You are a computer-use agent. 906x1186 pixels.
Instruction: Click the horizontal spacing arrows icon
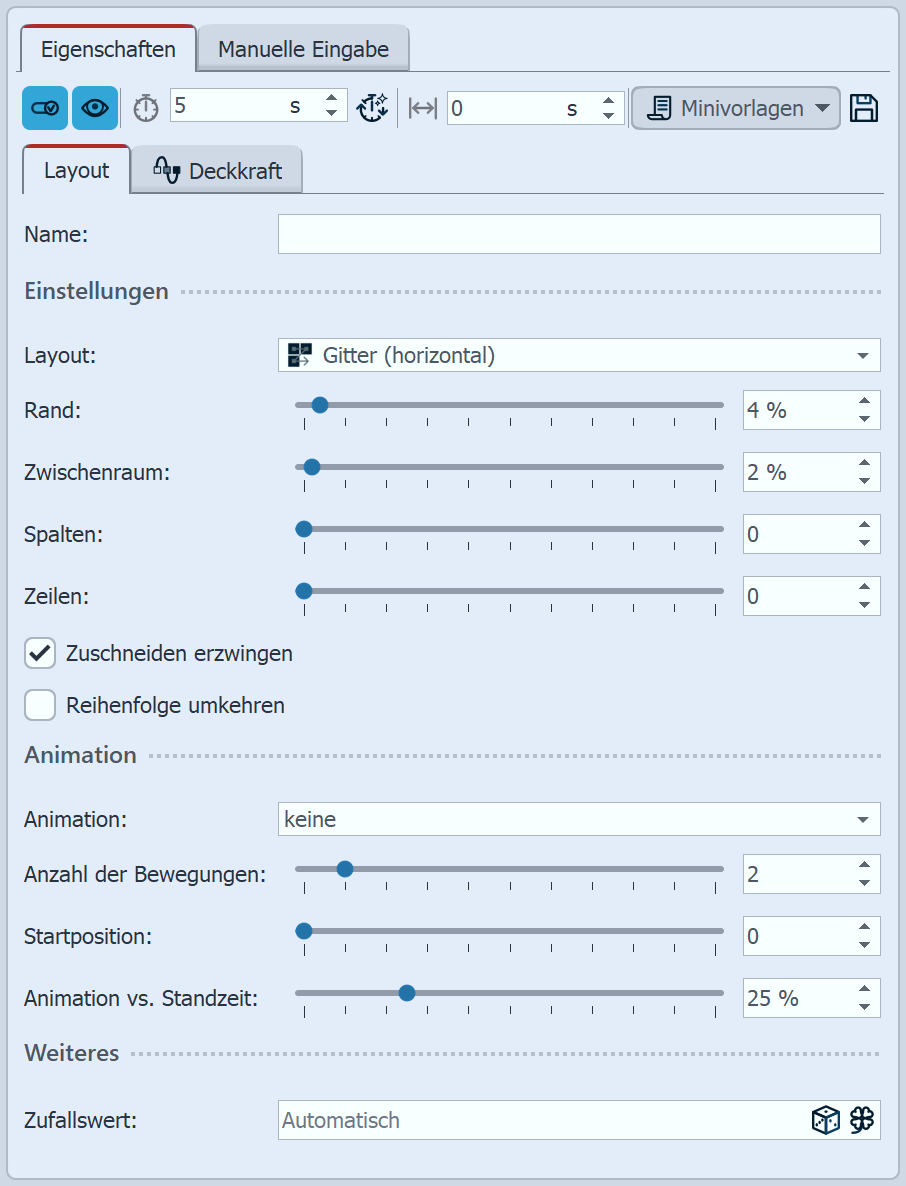(420, 107)
